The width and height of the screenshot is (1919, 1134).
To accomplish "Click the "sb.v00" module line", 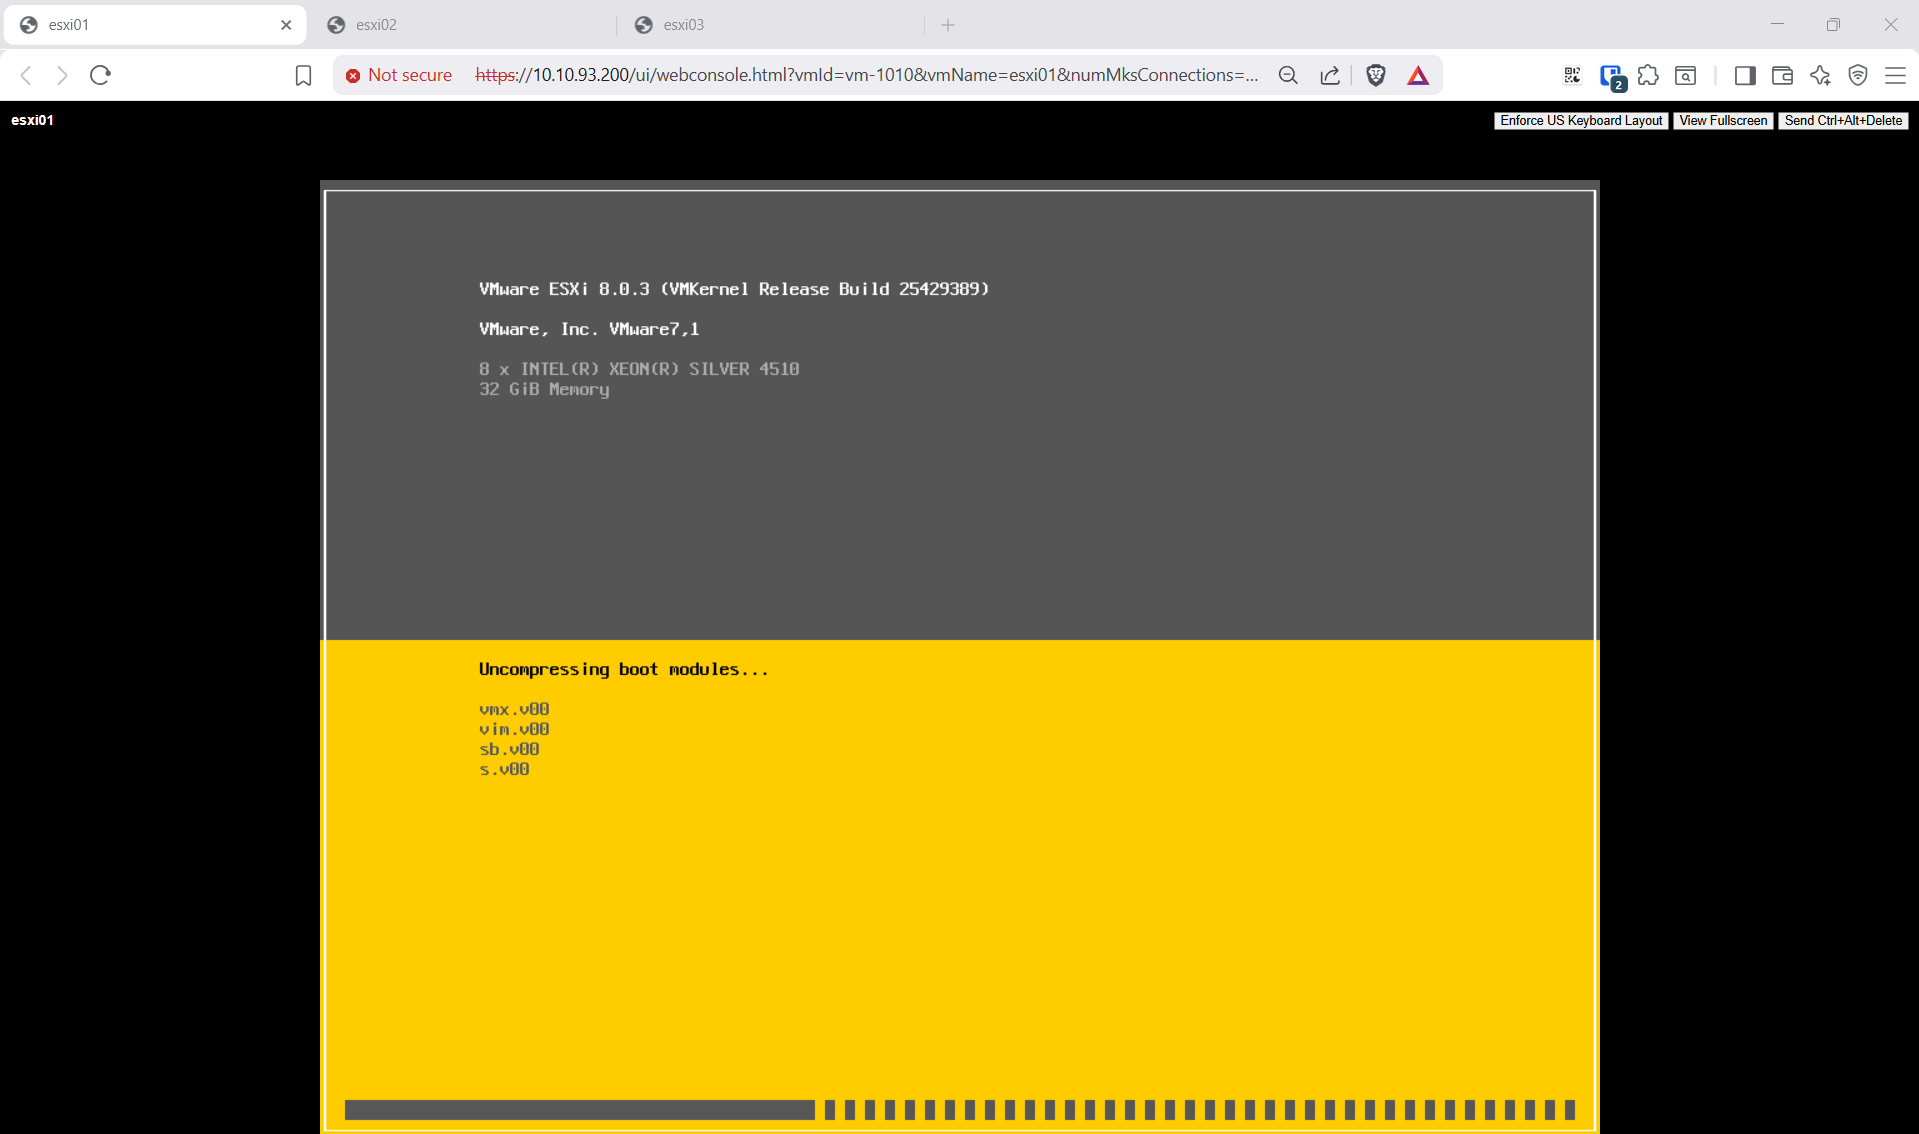I will 509,749.
